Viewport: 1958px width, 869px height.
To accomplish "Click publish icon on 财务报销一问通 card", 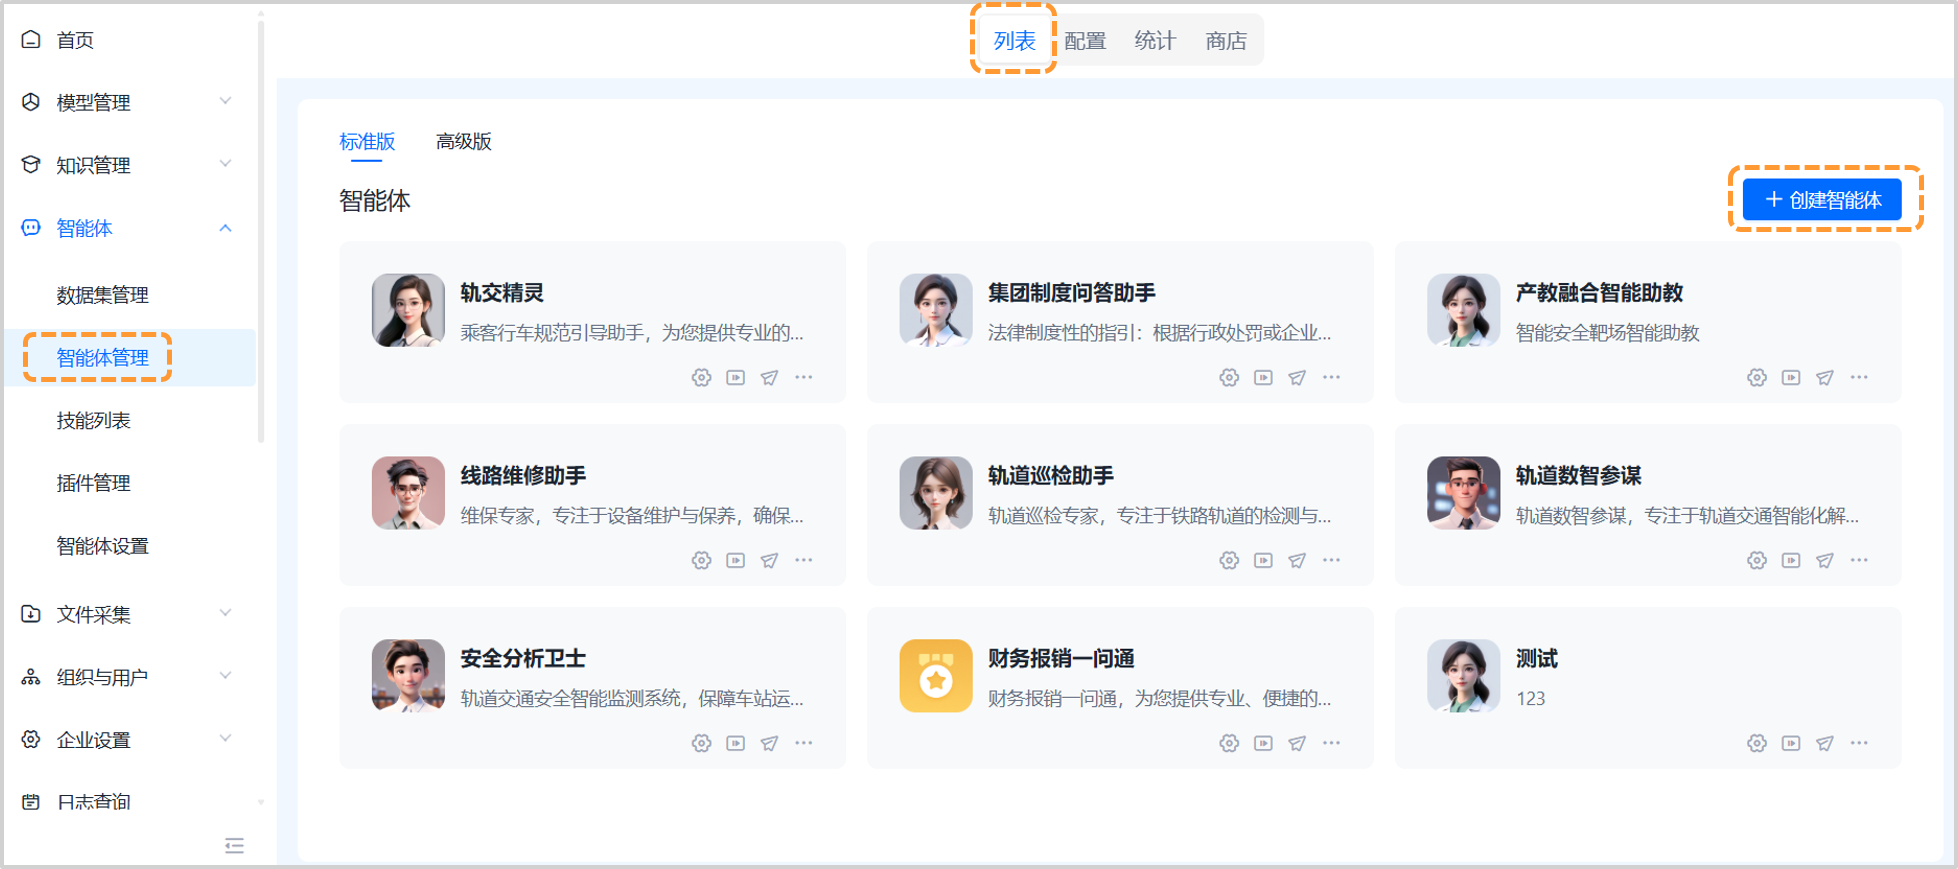I will [1298, 743].
